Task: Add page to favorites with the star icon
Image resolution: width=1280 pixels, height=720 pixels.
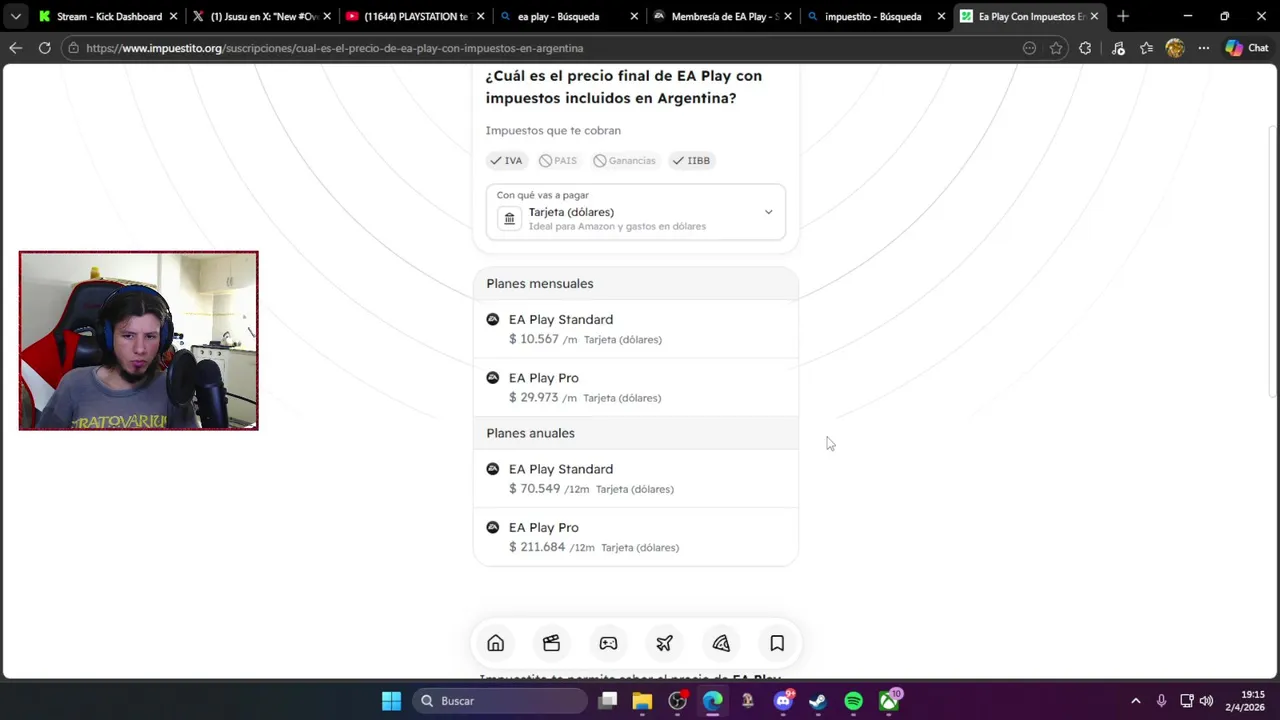Action: coord(1056,48)
